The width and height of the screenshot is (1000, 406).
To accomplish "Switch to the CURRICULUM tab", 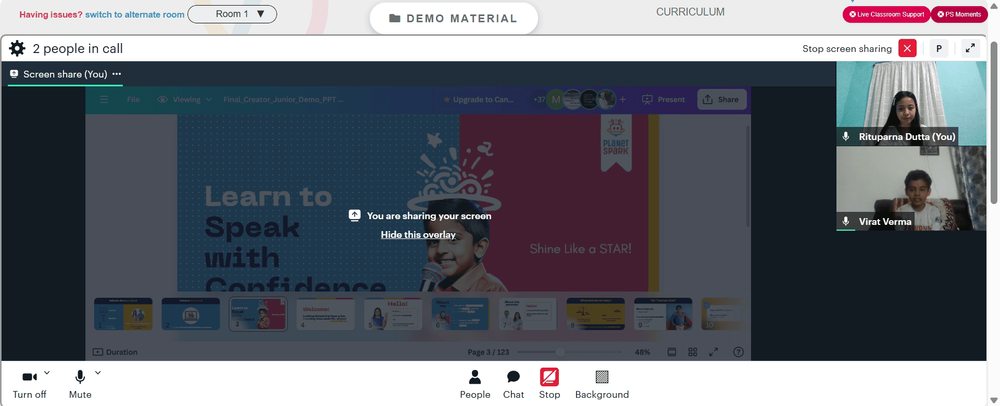I will coord(690,12).
